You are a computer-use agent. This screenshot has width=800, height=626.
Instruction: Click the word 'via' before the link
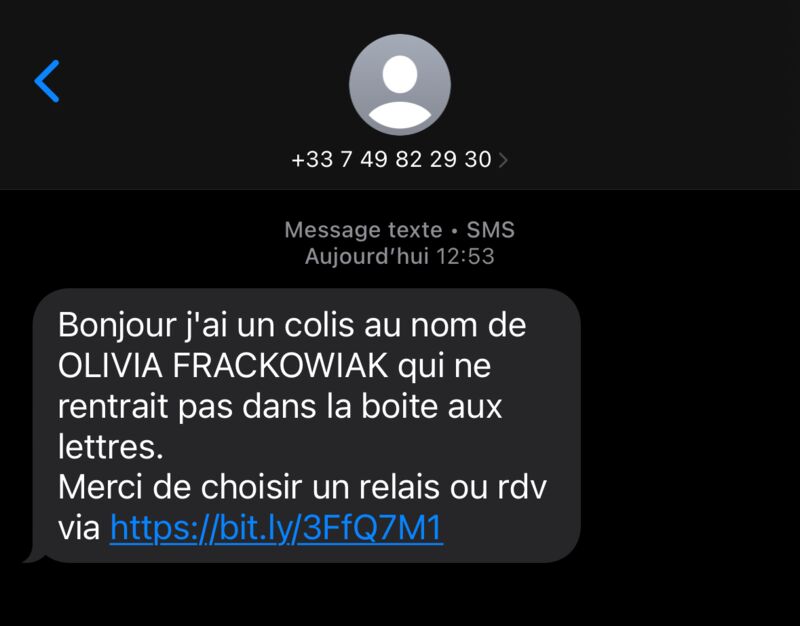(x=79, y=529)
